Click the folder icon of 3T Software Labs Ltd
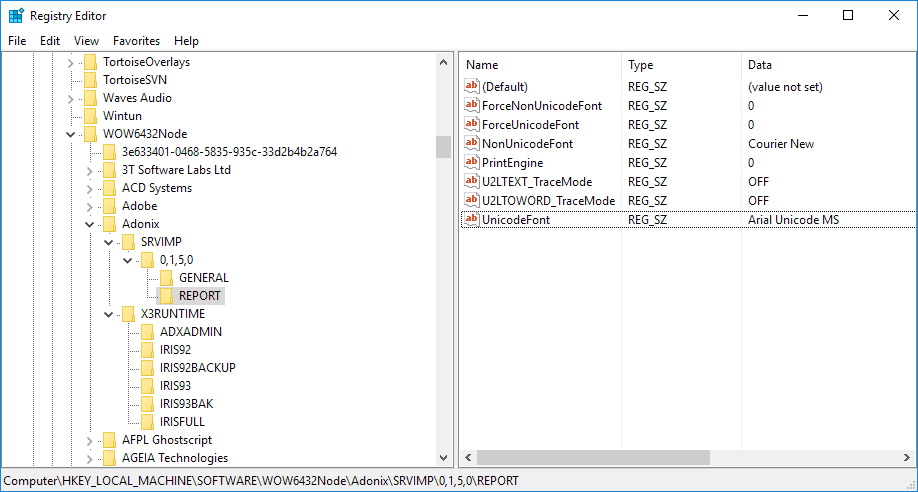 coord(109,170)
